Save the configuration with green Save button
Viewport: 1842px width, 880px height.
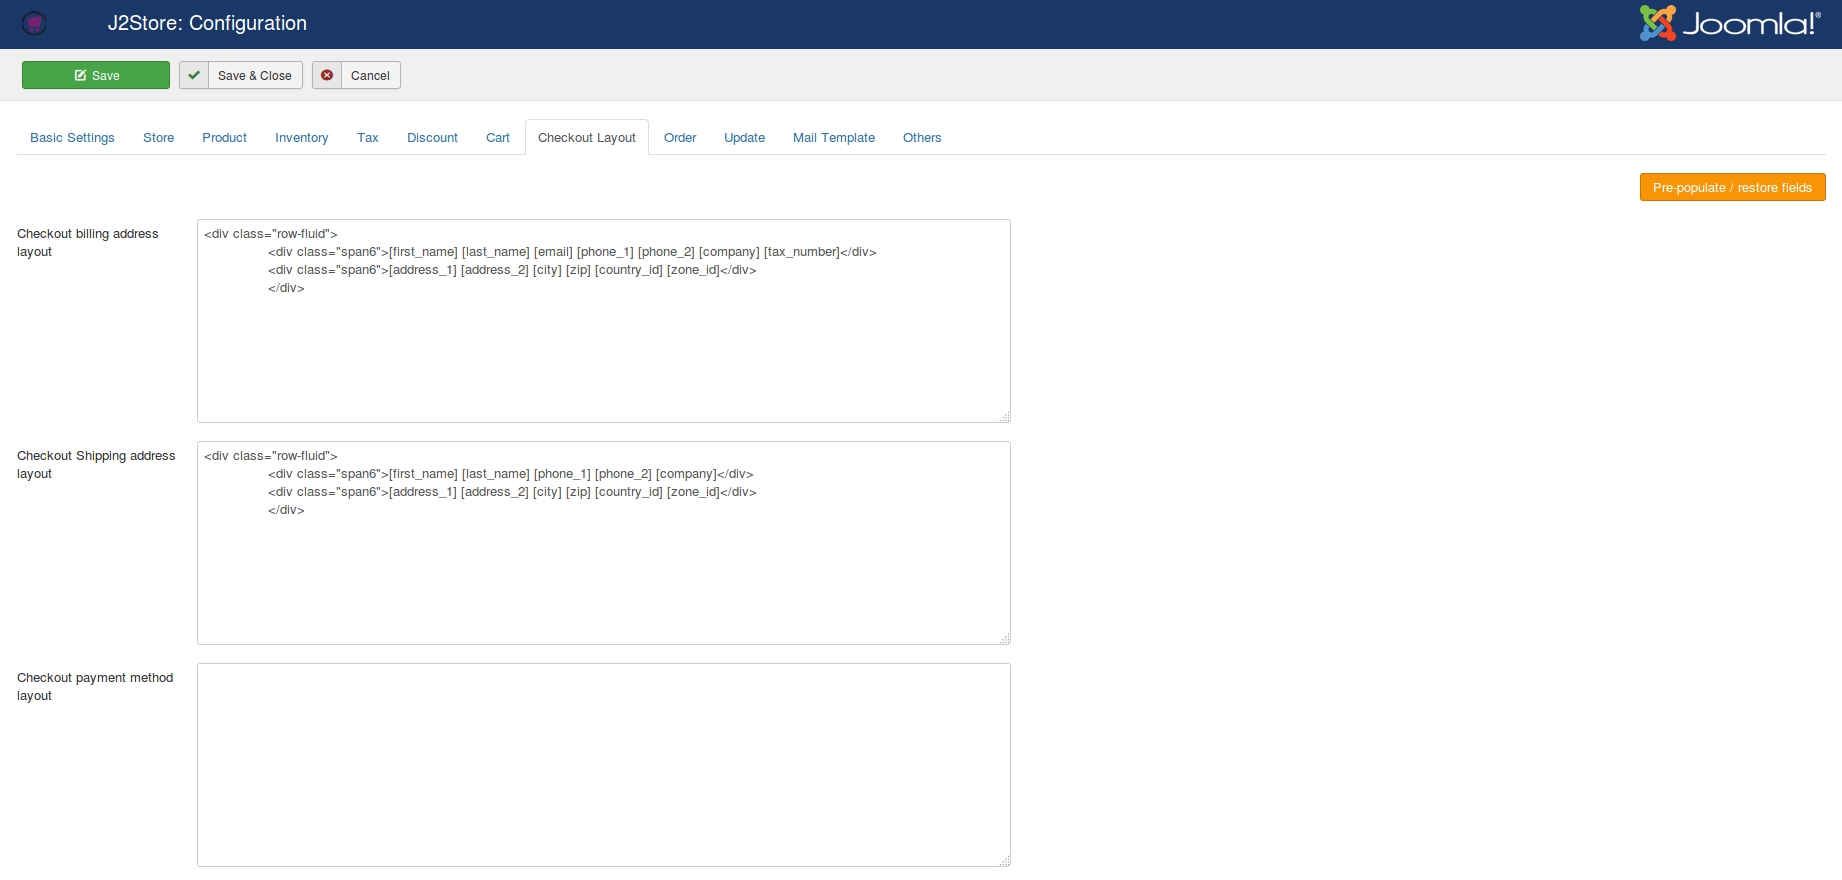96,75
